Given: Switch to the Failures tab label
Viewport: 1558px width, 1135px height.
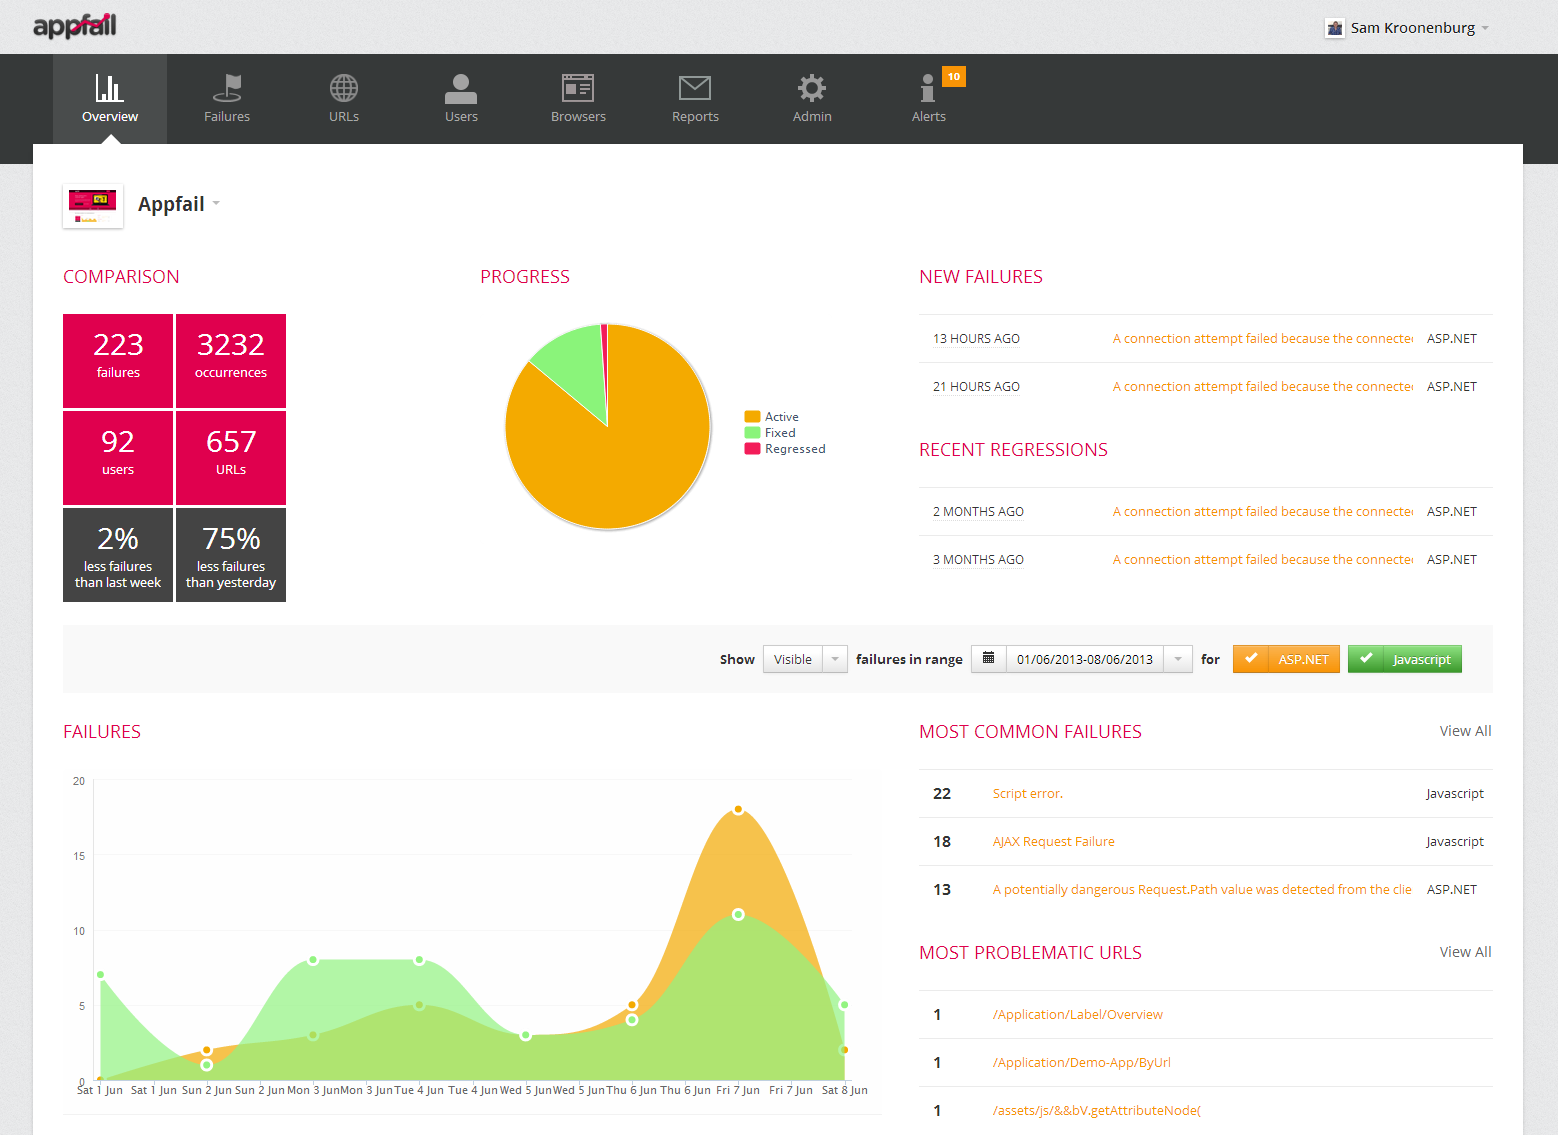Looking at the screenshot, I should pos(227,116).
